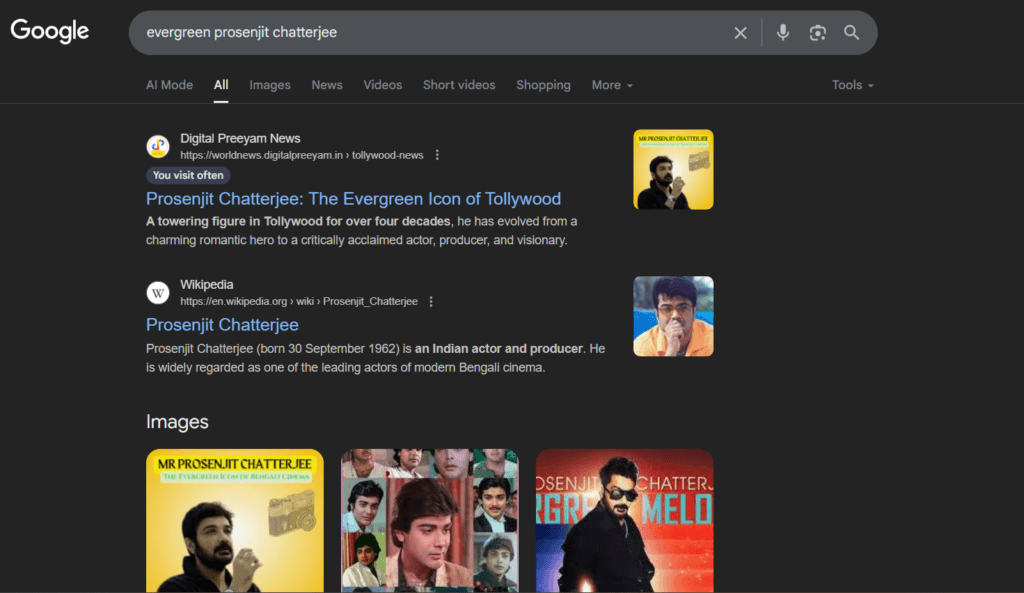
Task: Click the Digital Preeyam News favicon
Action: coord(157,146)
